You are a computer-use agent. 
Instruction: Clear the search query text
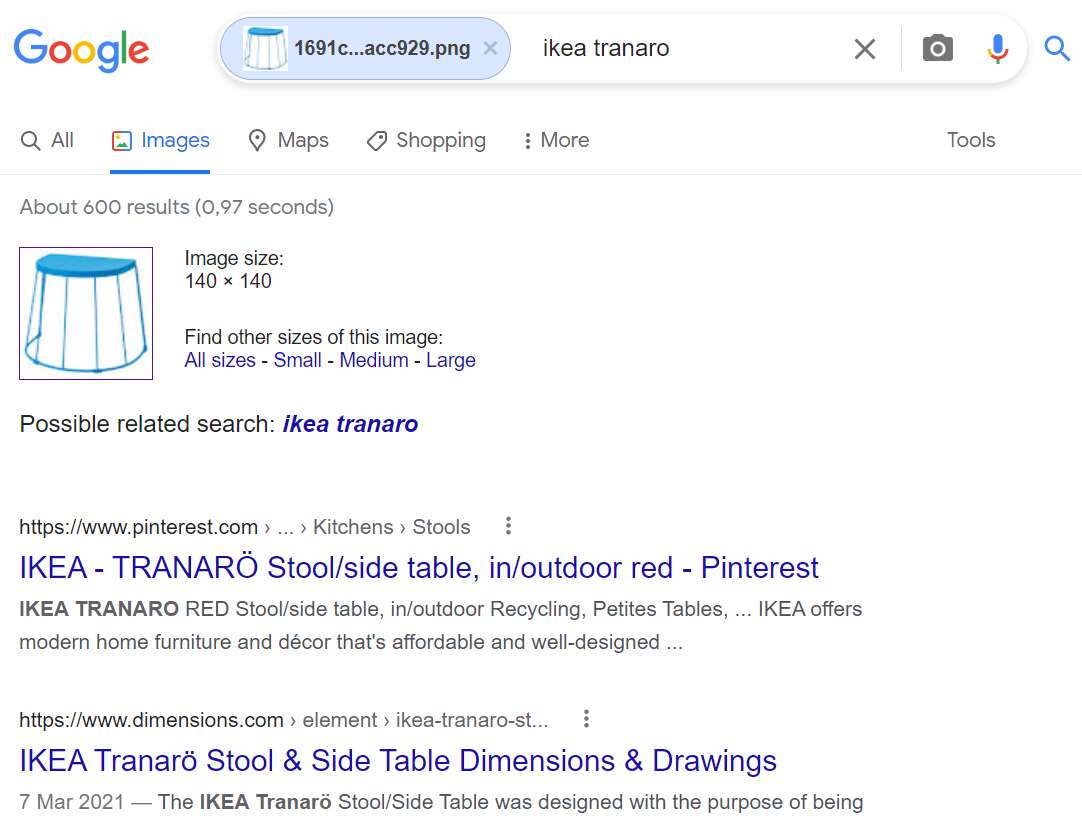tap(865, 49)
